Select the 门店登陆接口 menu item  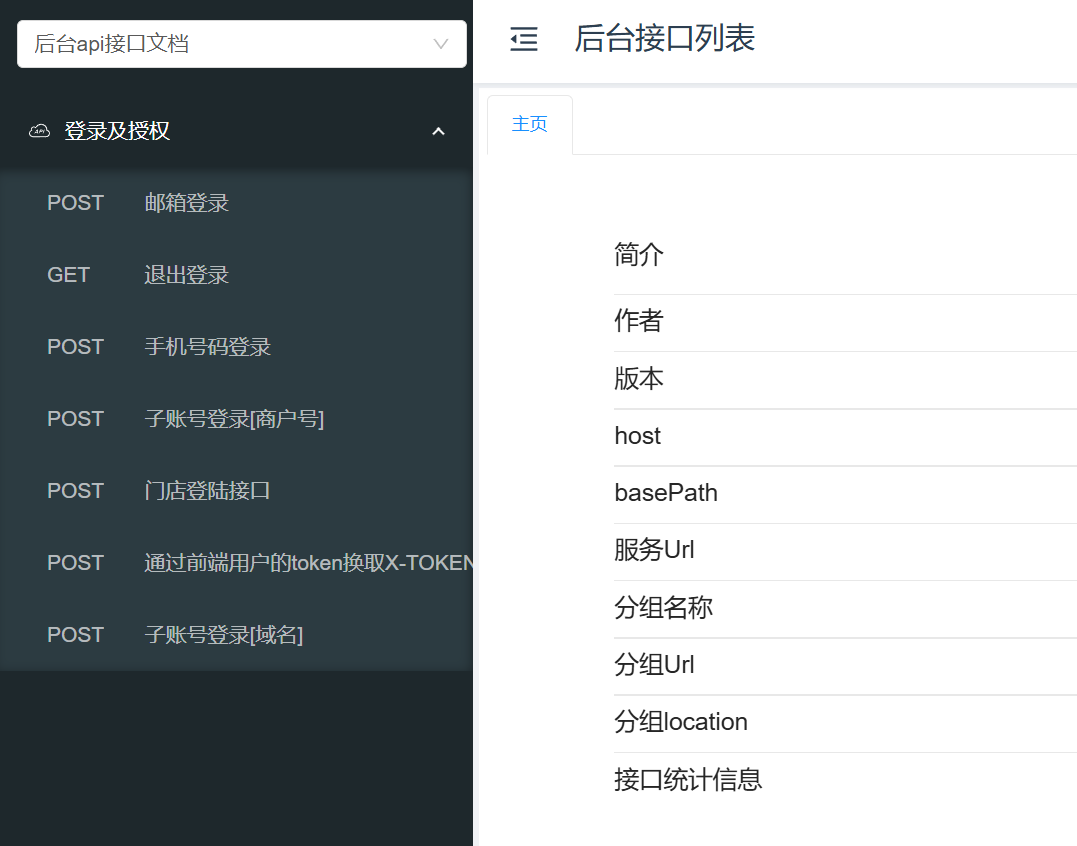[208, 491]
